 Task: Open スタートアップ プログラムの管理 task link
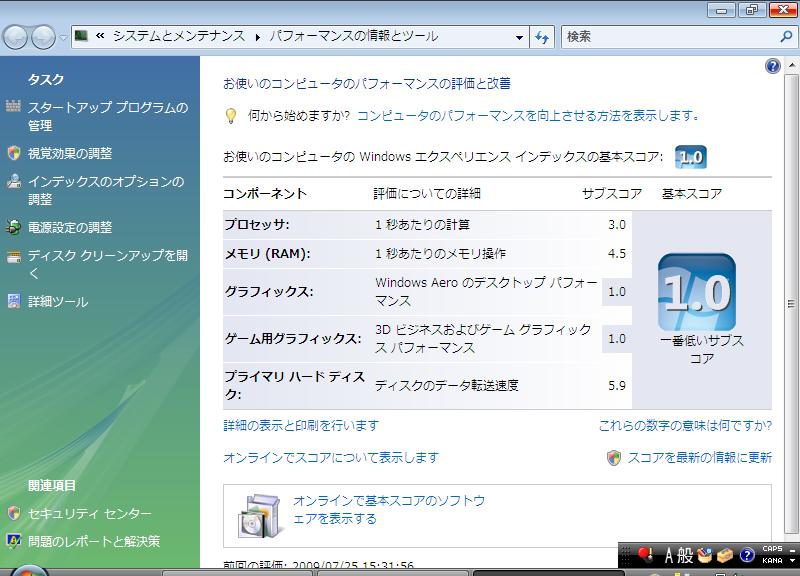[108, 116]
